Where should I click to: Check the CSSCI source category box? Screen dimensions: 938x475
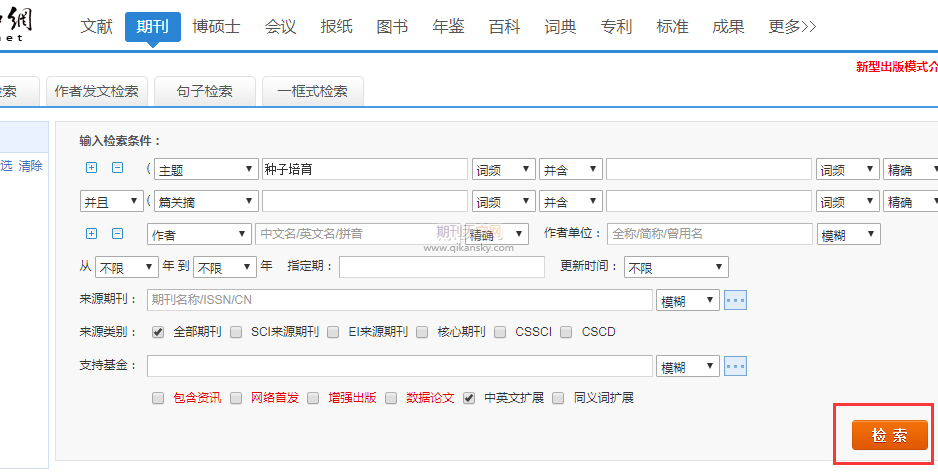[x=500, y=332]
